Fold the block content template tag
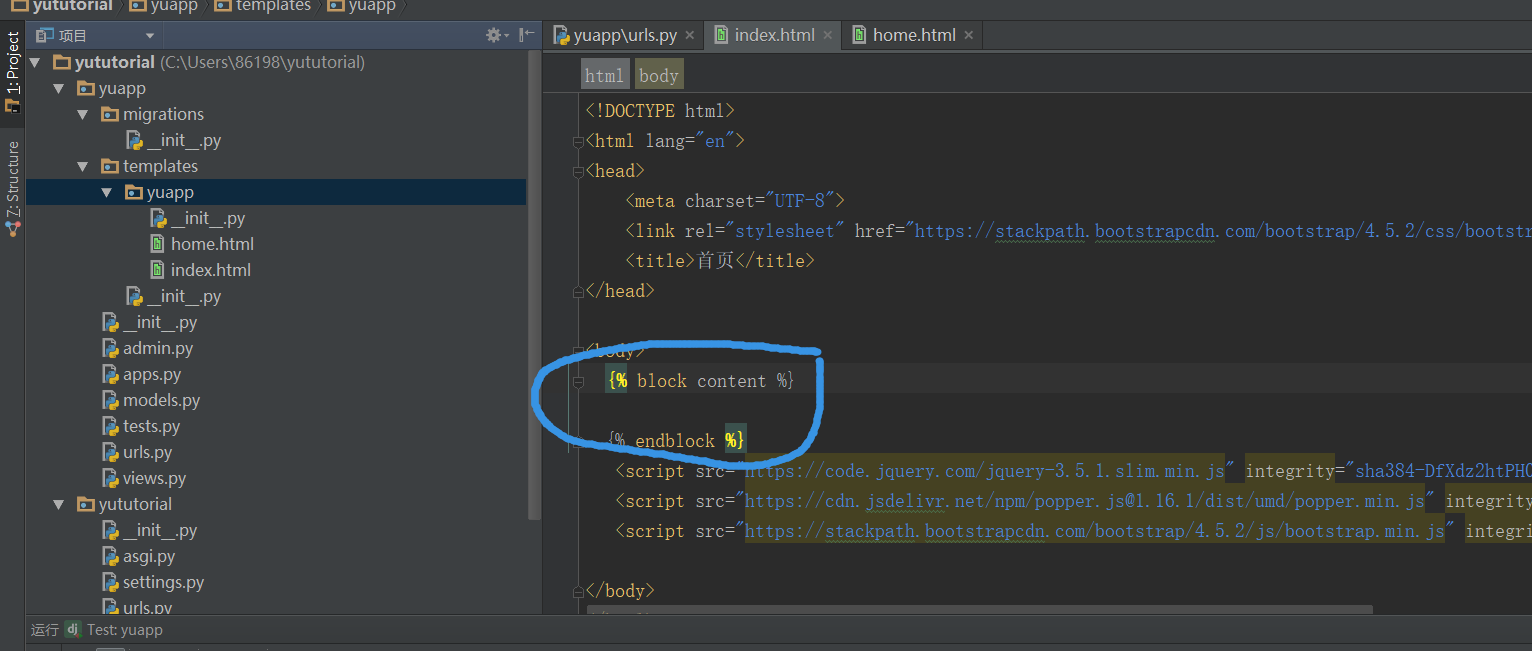This screenshot has height=651, width=1532. click(578, 382)
